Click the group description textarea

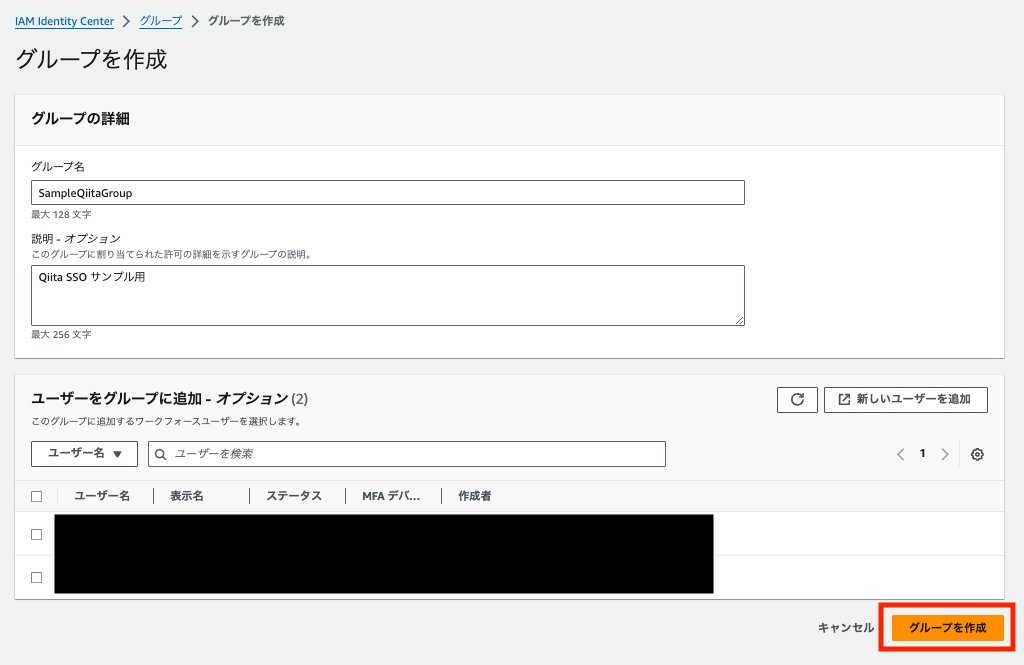coord(387,295)
